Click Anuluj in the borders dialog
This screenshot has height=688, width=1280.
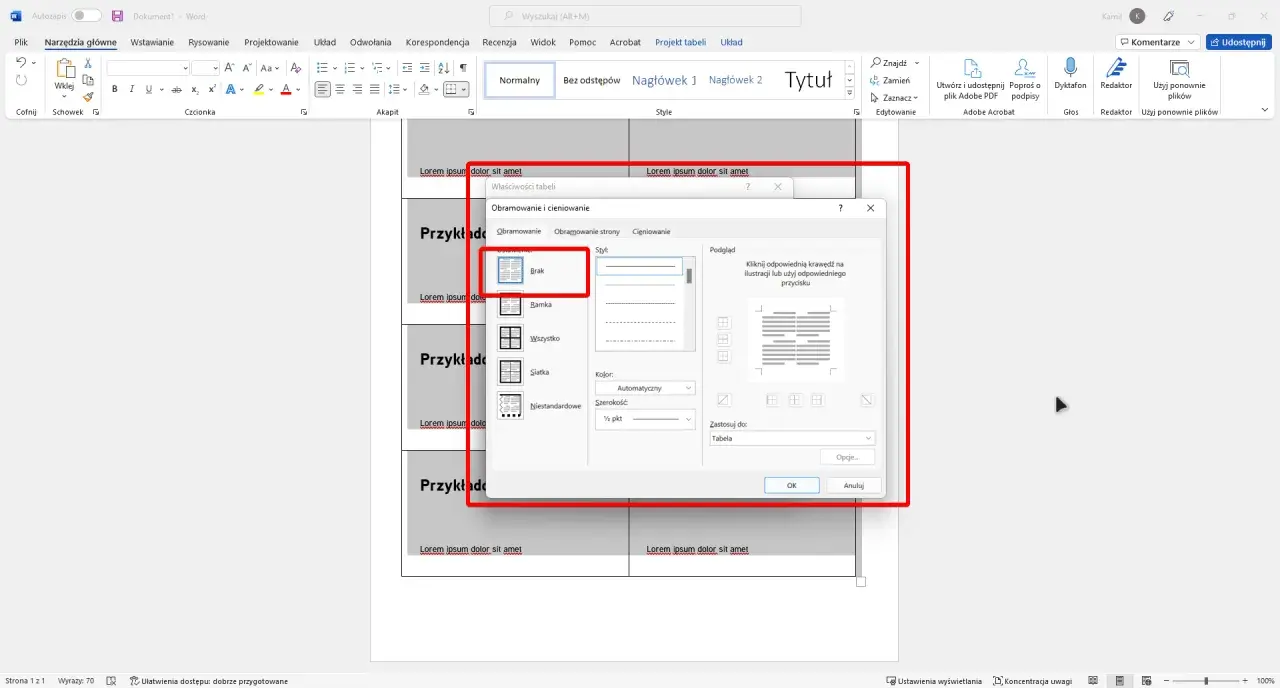point(853,485)
